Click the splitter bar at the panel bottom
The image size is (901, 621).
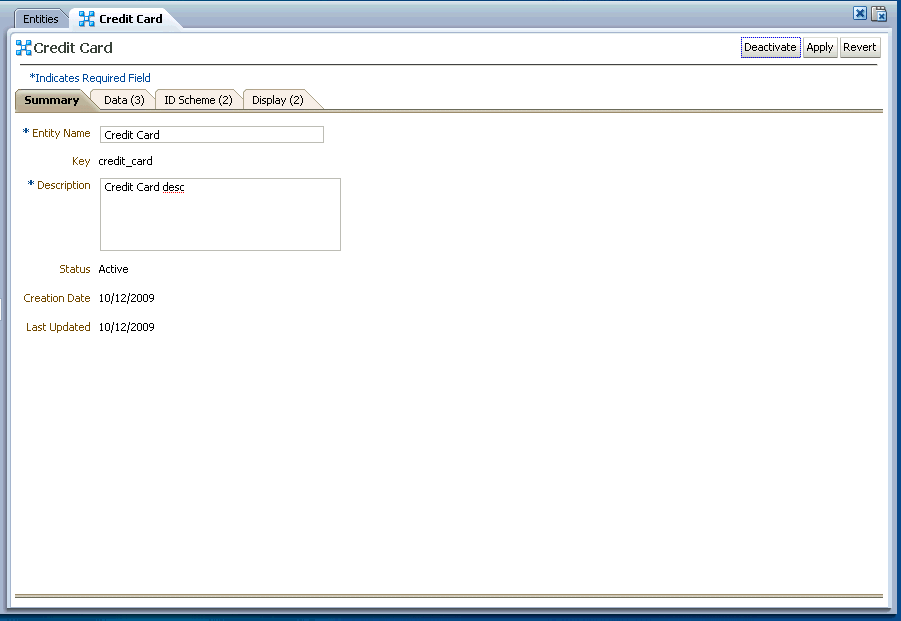pos(450,596)
